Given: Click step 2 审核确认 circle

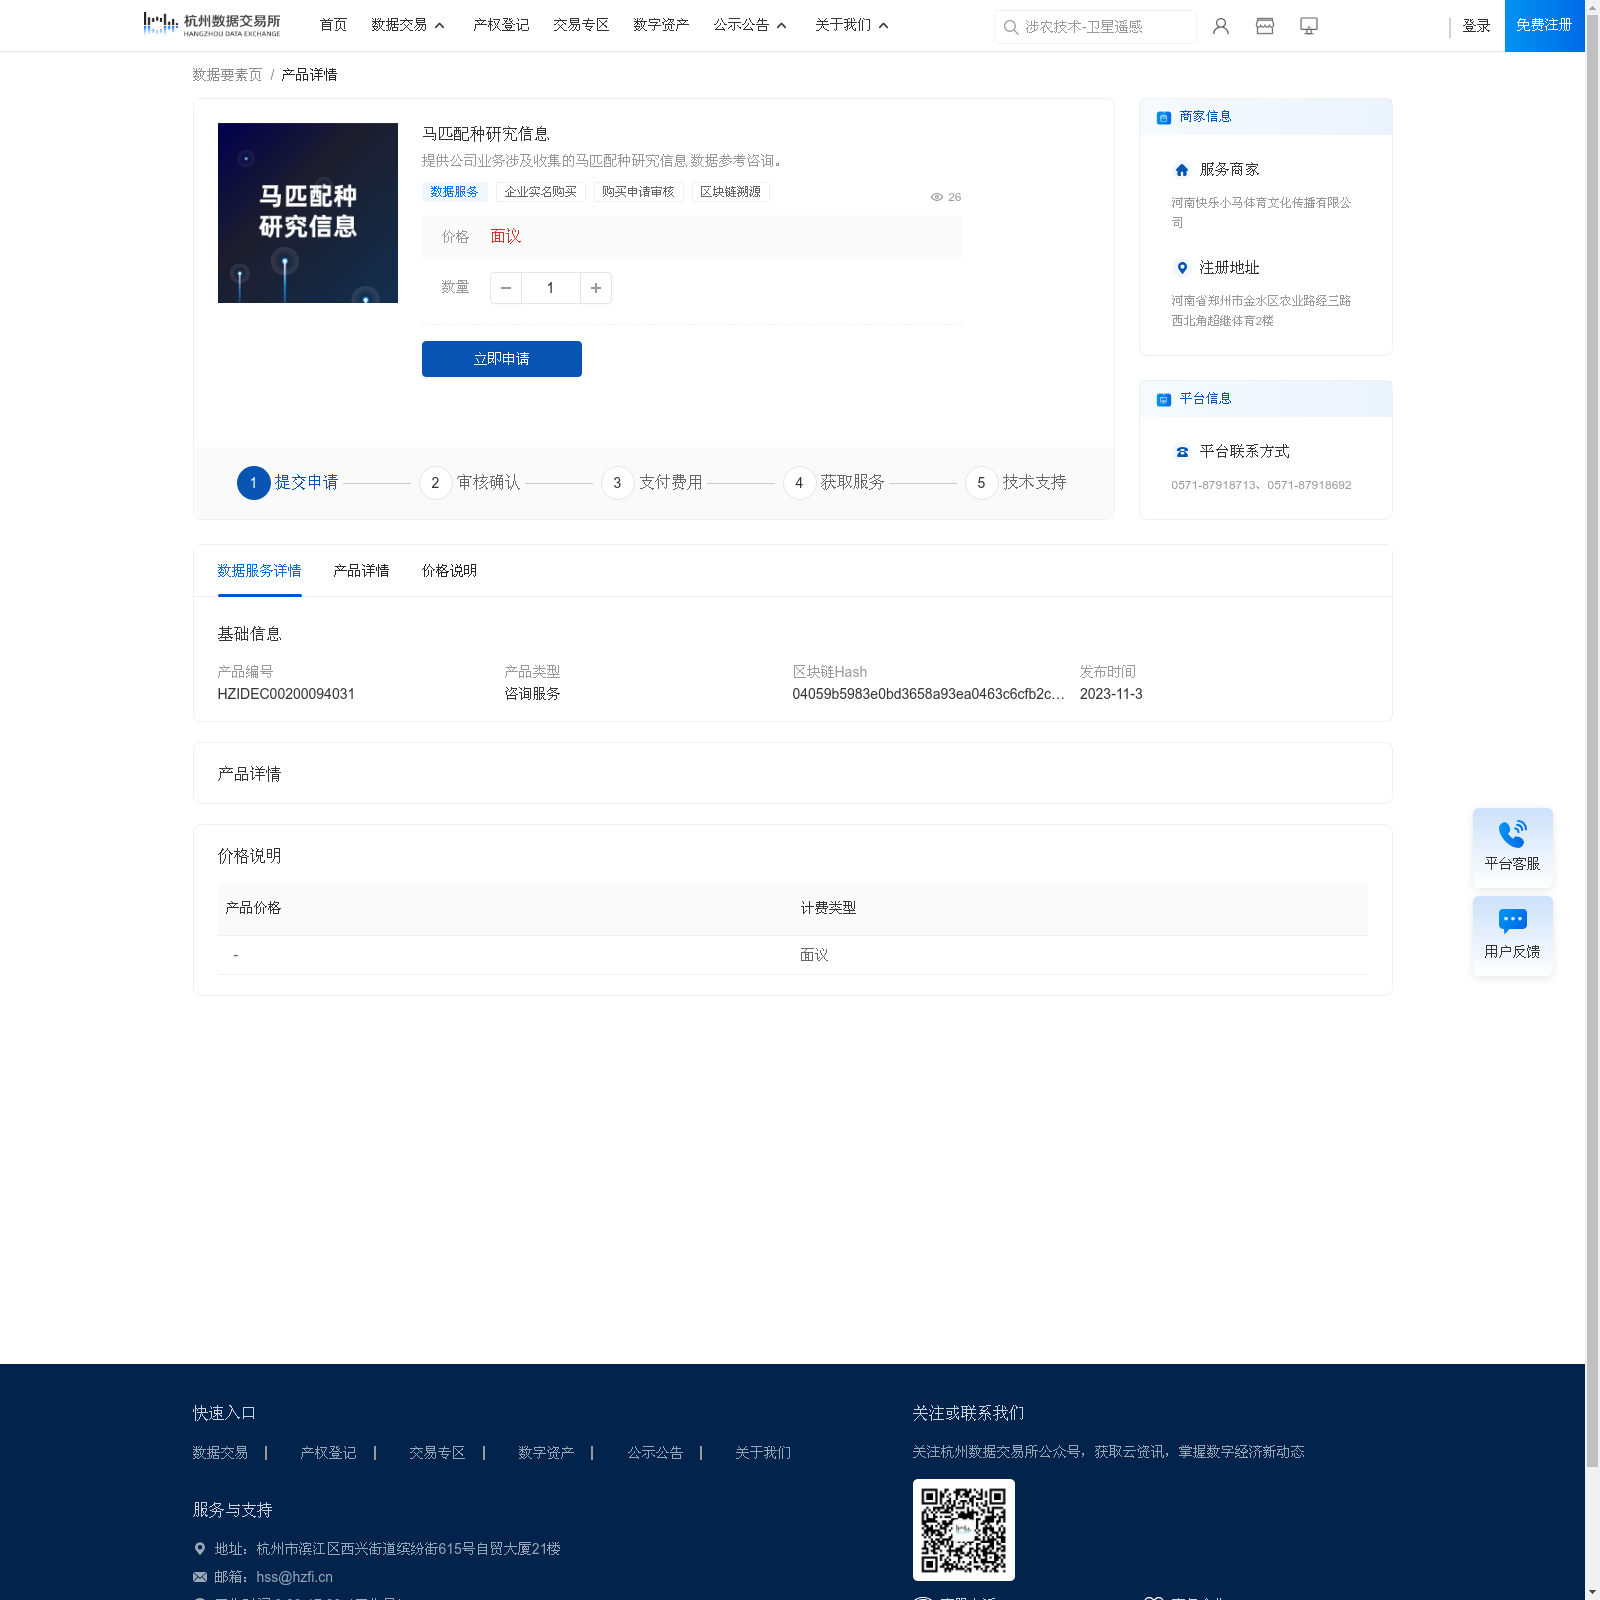Looking at the screenshot, I should 436,483.
